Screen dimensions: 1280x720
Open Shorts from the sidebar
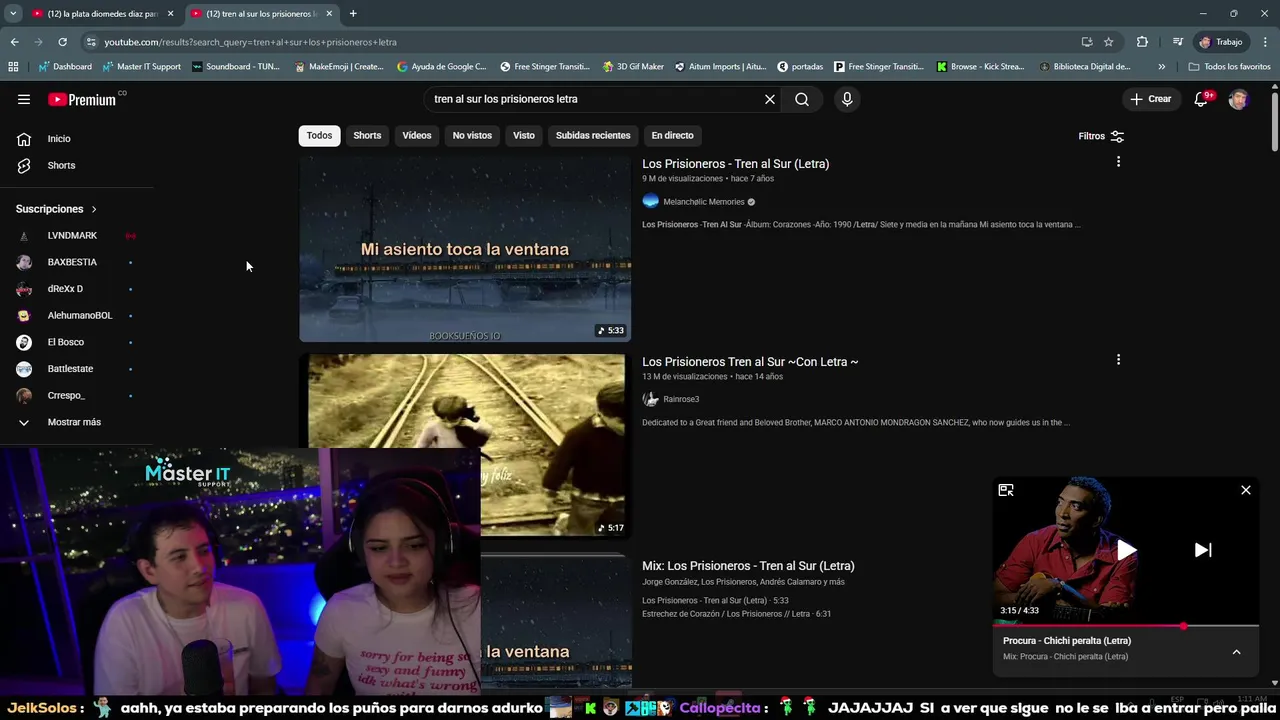(x=61, y=165)
